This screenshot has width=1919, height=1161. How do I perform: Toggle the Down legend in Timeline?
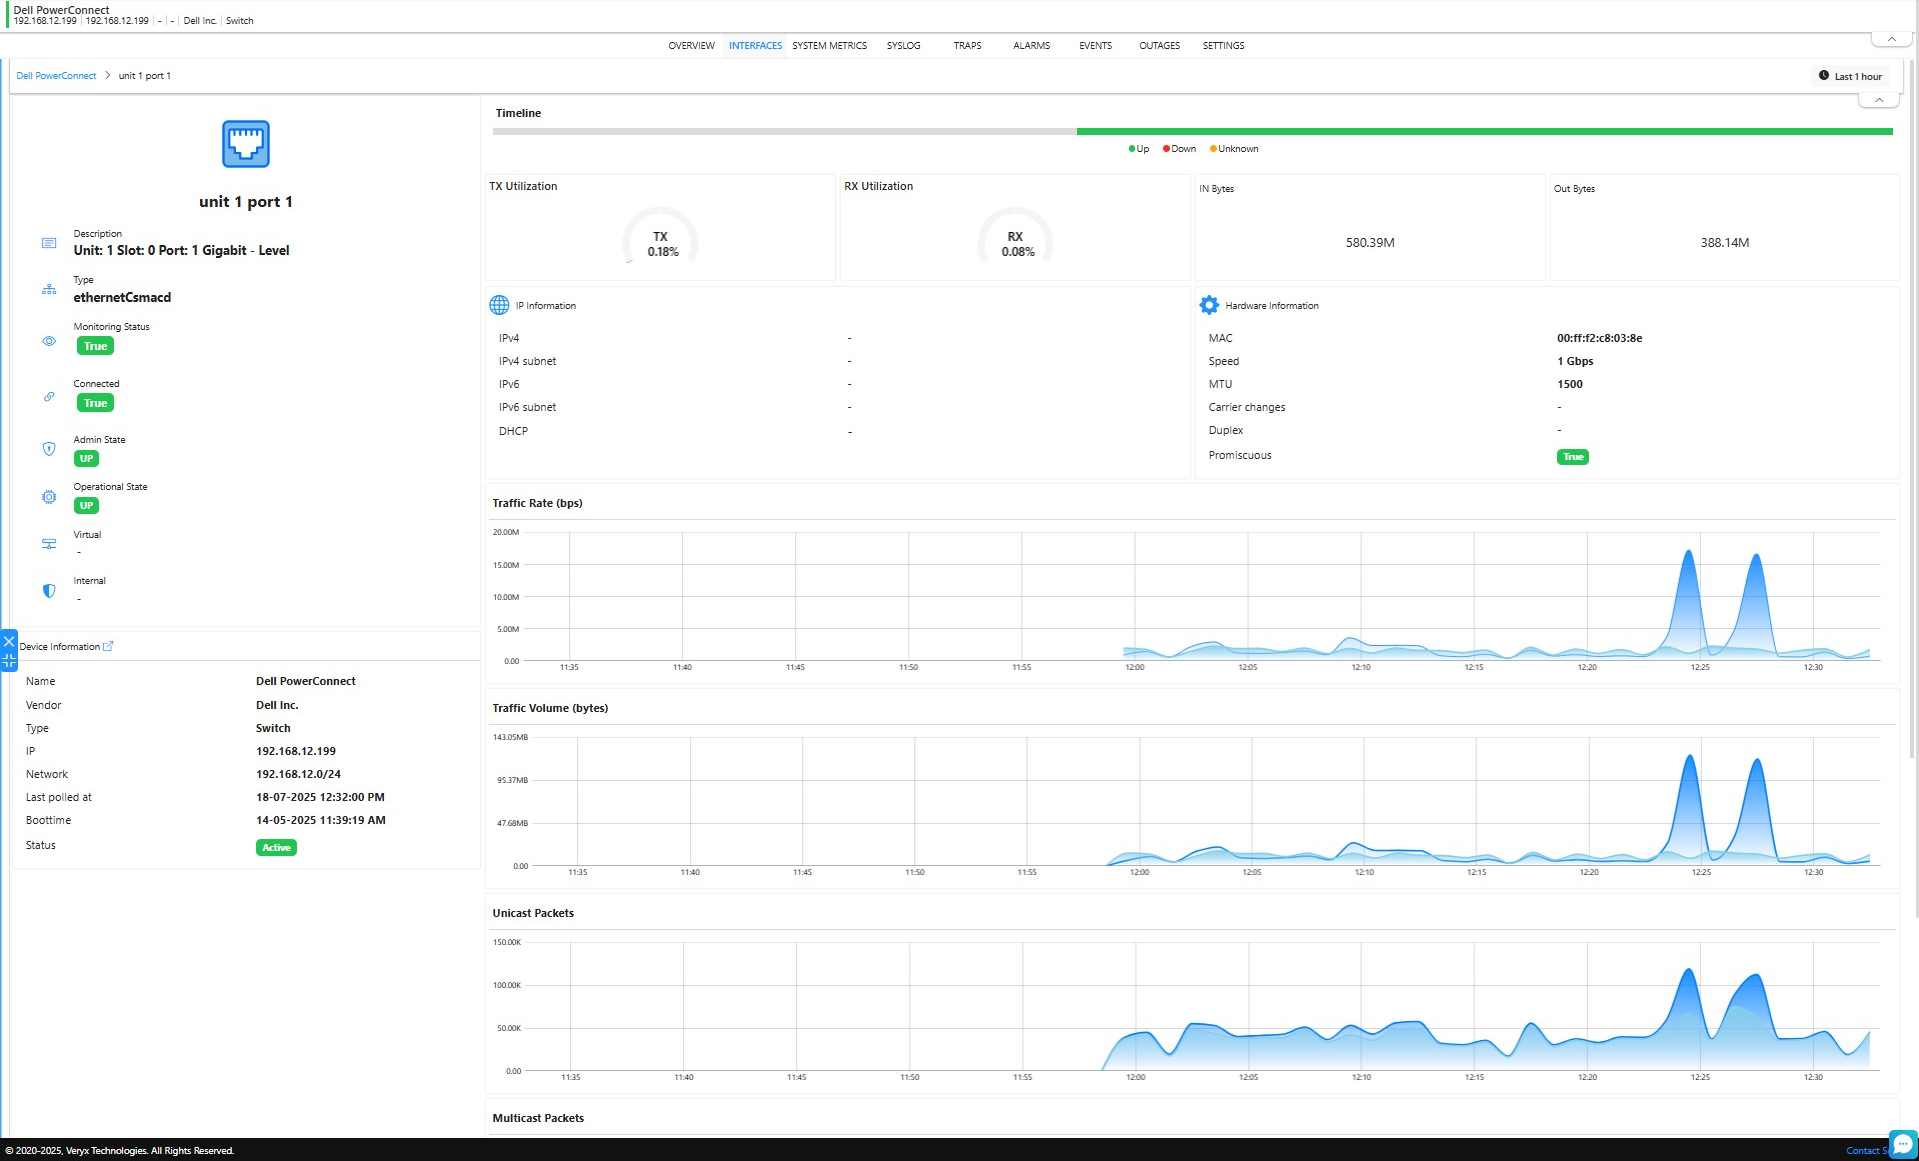click(x=1180, y=149)
